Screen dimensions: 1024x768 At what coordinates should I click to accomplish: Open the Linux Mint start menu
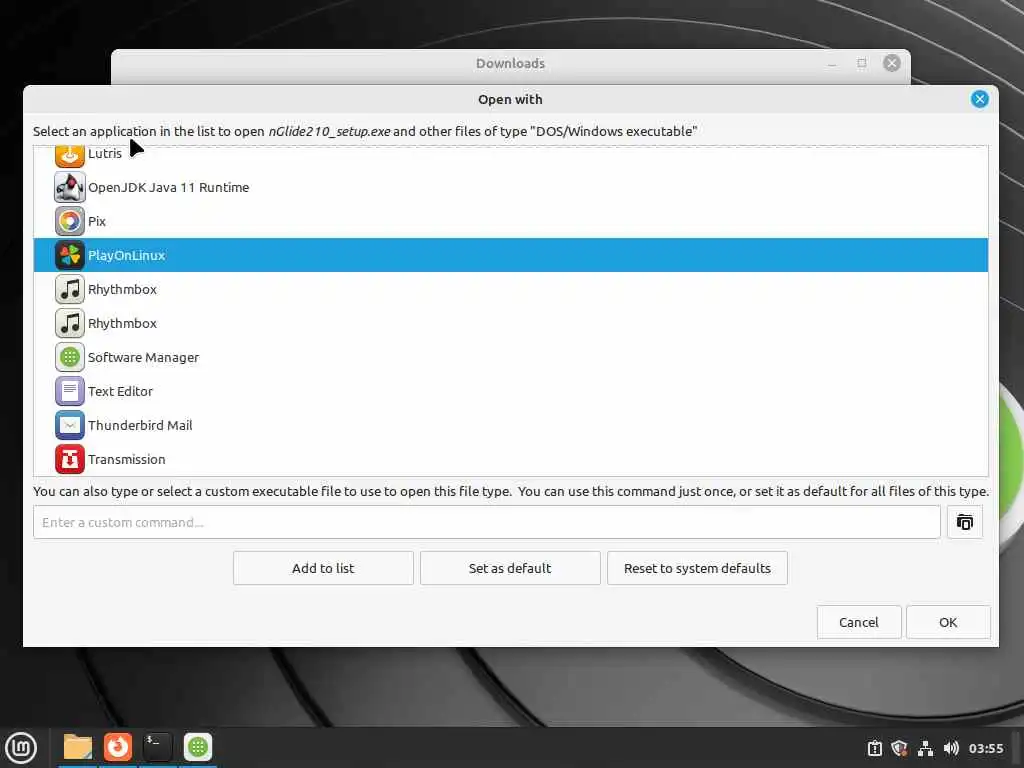tap(21, 748)
